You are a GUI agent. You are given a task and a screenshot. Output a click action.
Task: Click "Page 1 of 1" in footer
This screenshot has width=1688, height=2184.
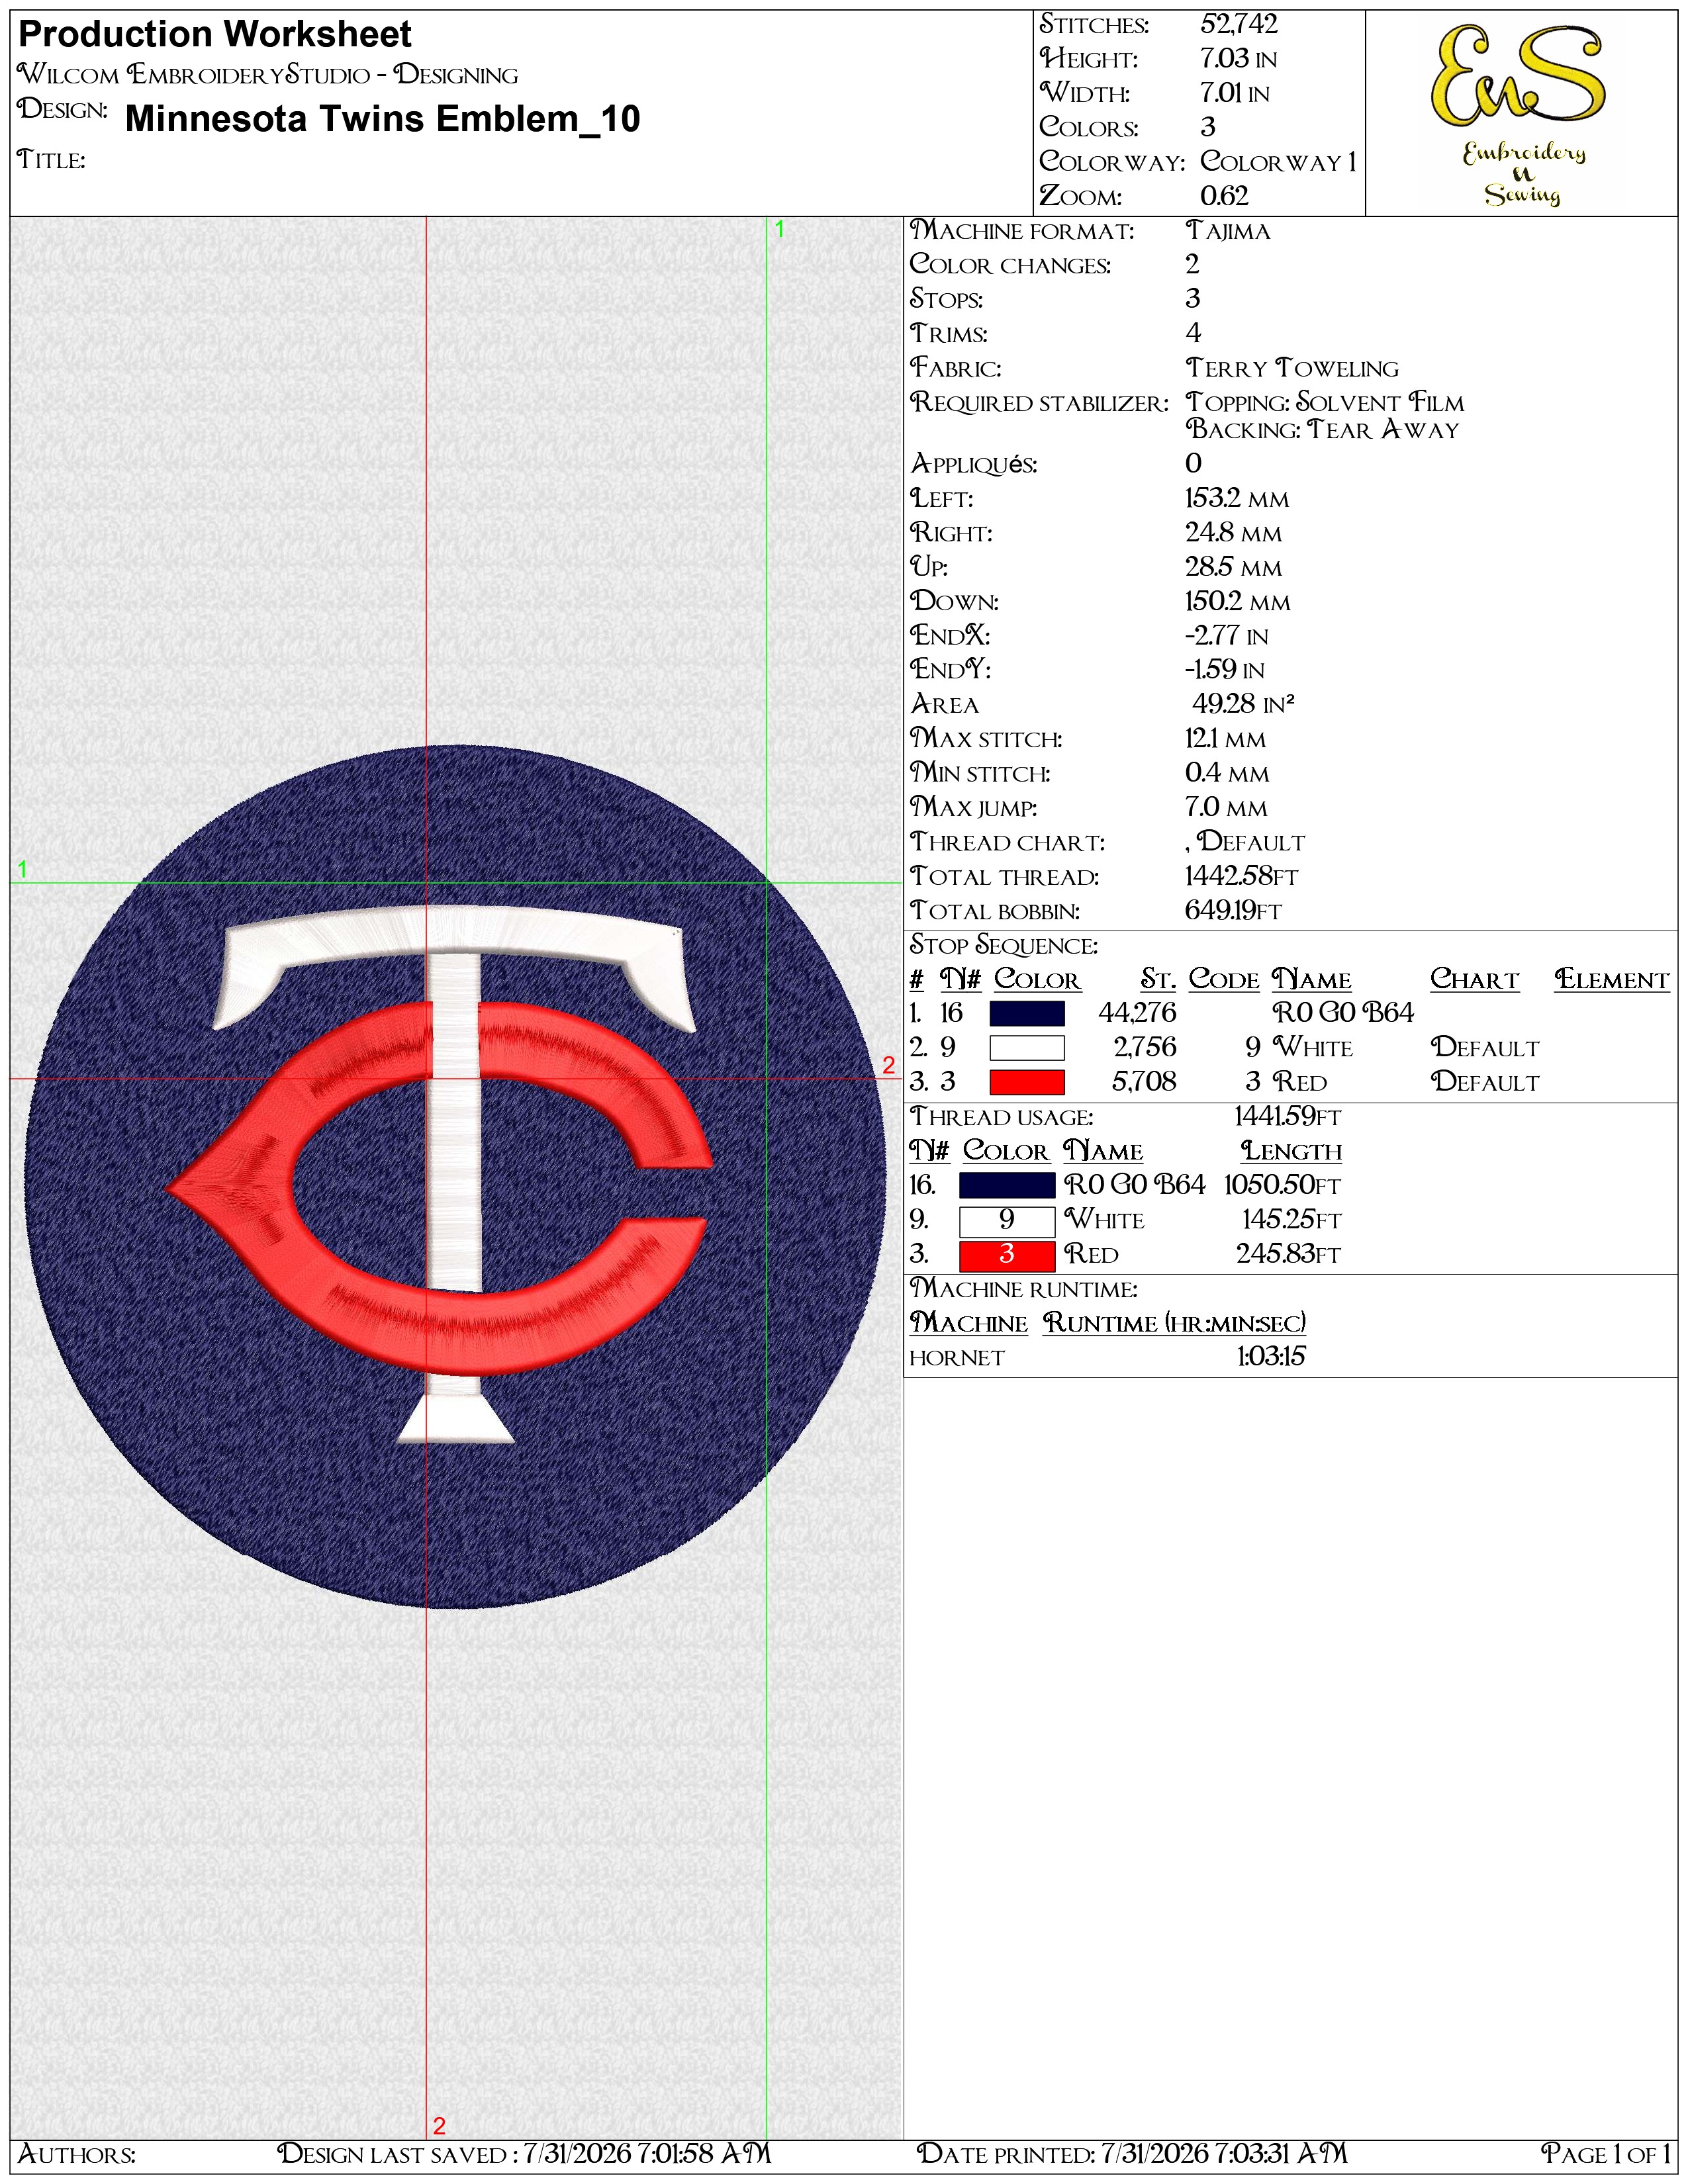(x=1605, y=2154)
